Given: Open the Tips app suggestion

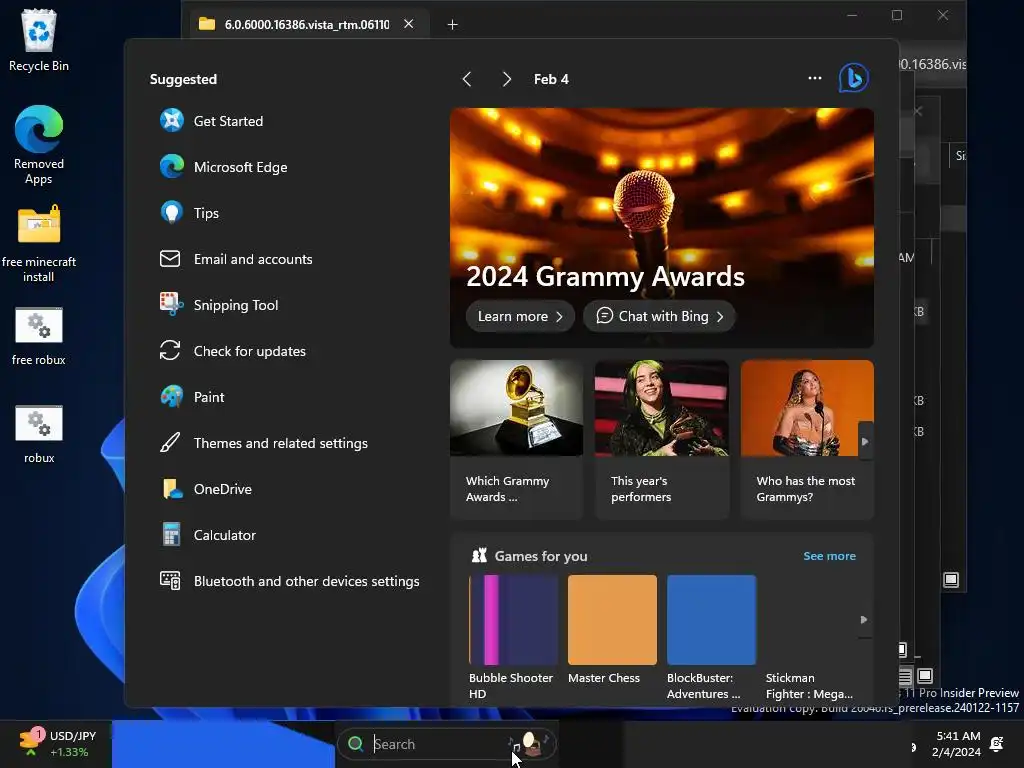Looking at the screenshot, I should (189, 213).
